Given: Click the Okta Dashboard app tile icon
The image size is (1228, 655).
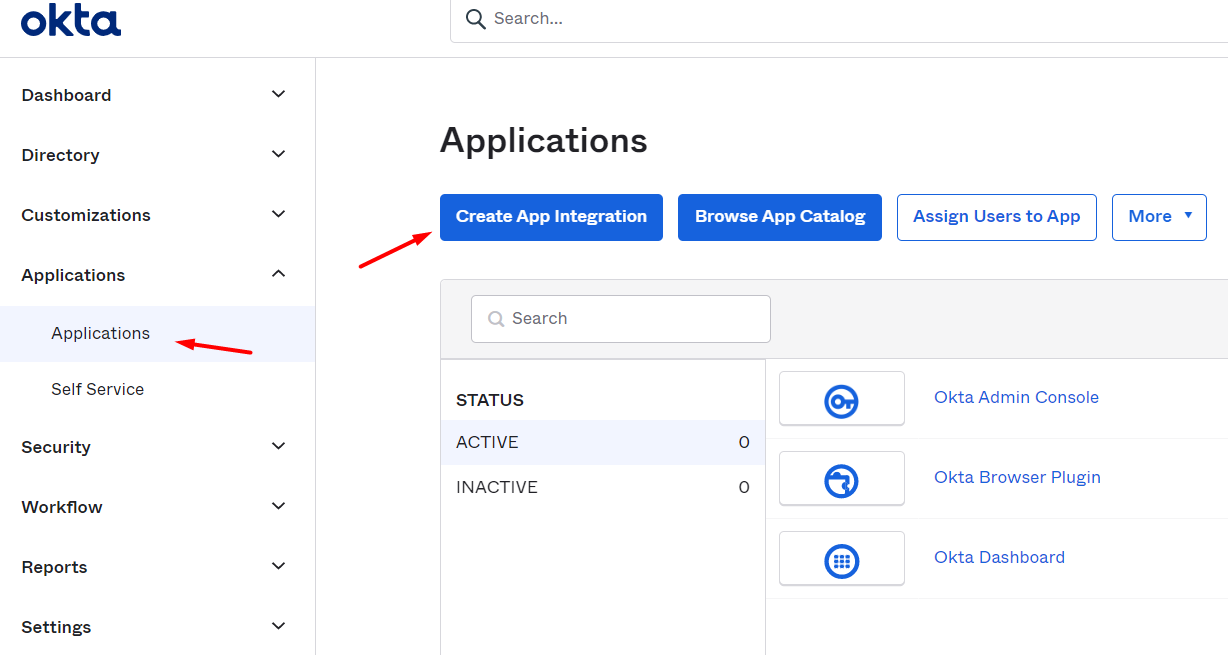Looking at the screenshot, I should [841, 558].
